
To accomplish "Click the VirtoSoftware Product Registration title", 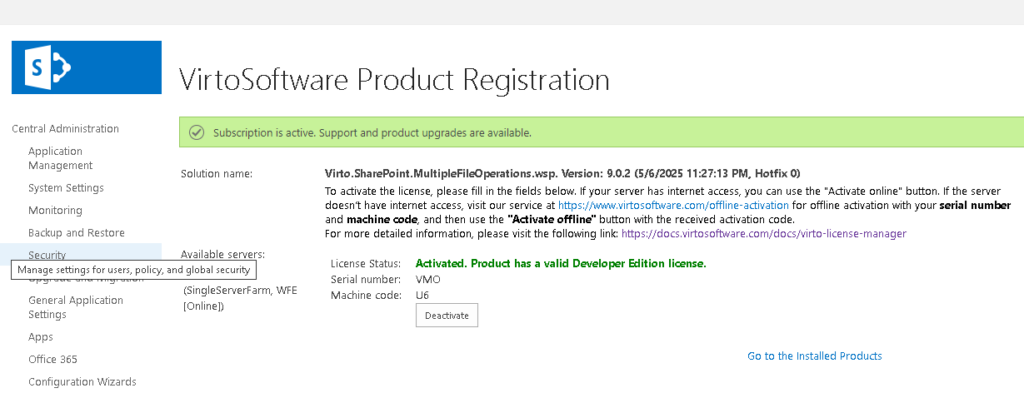I will [394, 80].
